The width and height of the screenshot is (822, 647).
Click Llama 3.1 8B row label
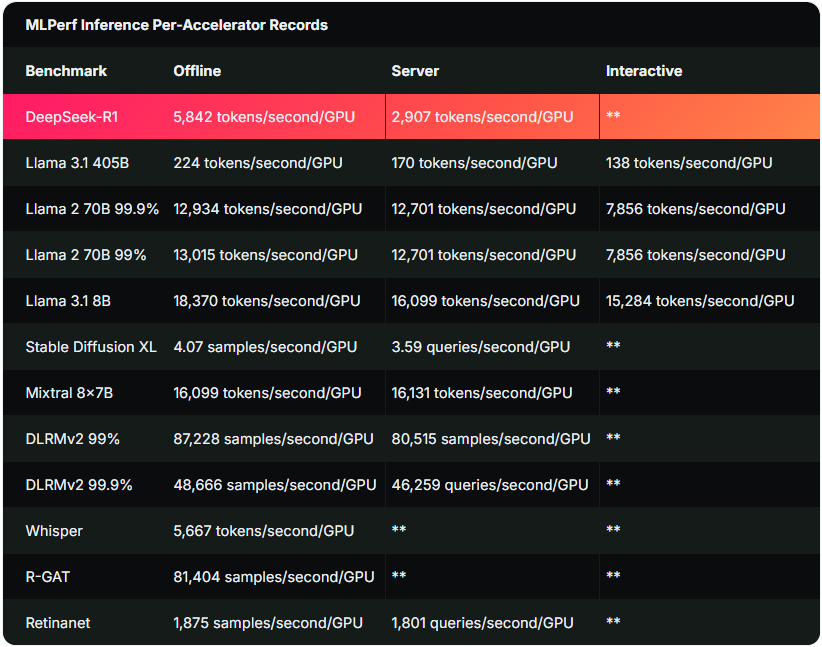point(68,301)
